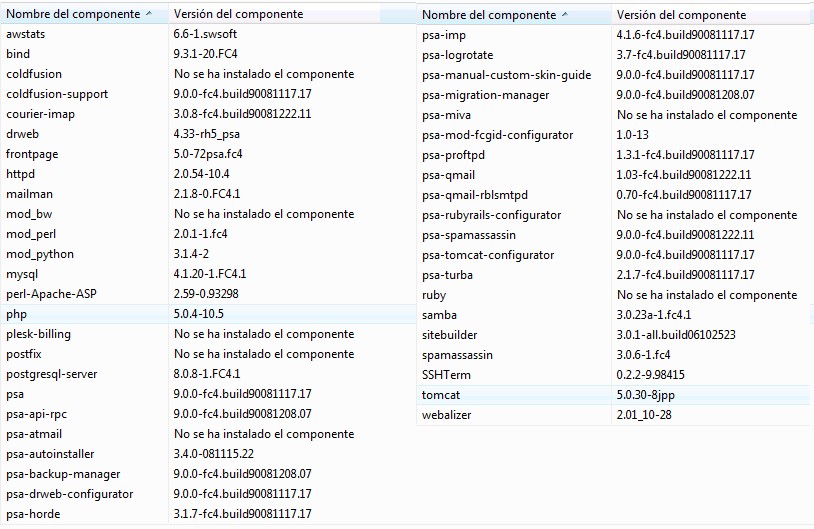The image size is (814, 529).
Task: Select the 'mod_python' row
Action: point(208,254)
